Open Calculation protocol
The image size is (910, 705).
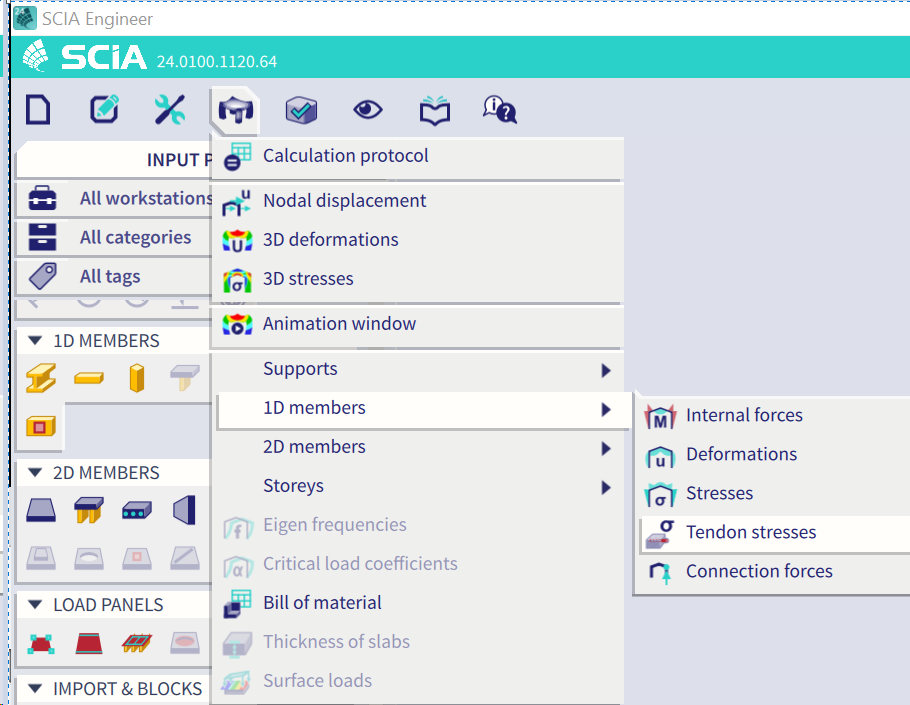pos(345,156)
